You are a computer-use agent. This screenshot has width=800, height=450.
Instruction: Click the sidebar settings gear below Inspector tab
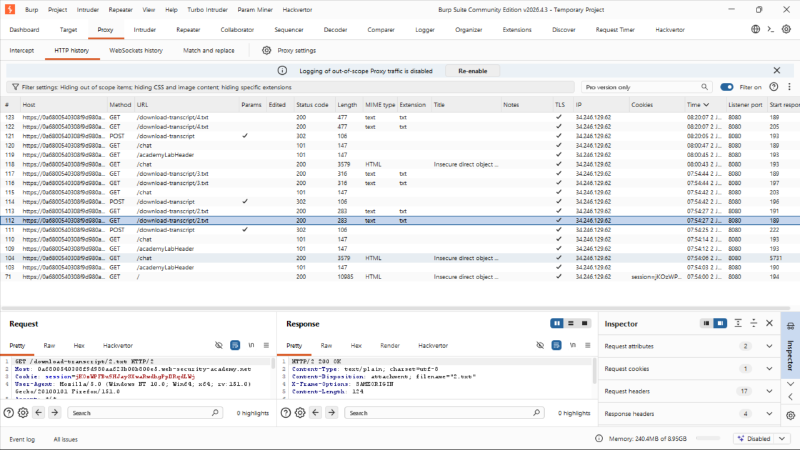pos(790,415)
